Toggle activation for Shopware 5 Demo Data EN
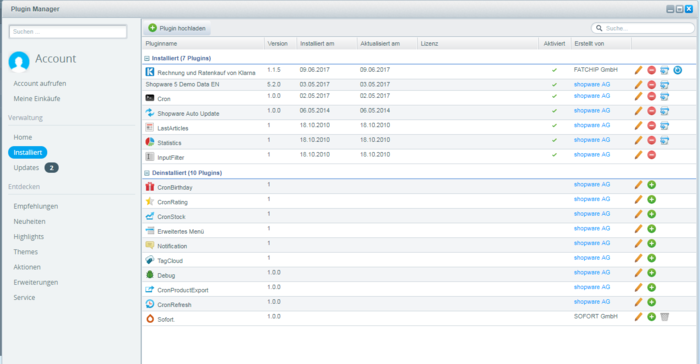Screen dimensions: 700x364 coord(554,85)
